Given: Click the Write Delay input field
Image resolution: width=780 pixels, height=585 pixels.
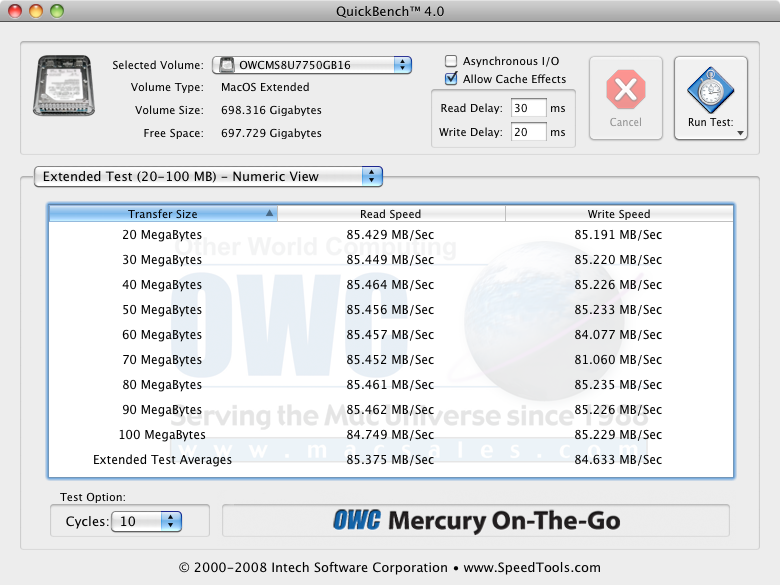Looking at the screenshot, I should [x=528, y=132].
